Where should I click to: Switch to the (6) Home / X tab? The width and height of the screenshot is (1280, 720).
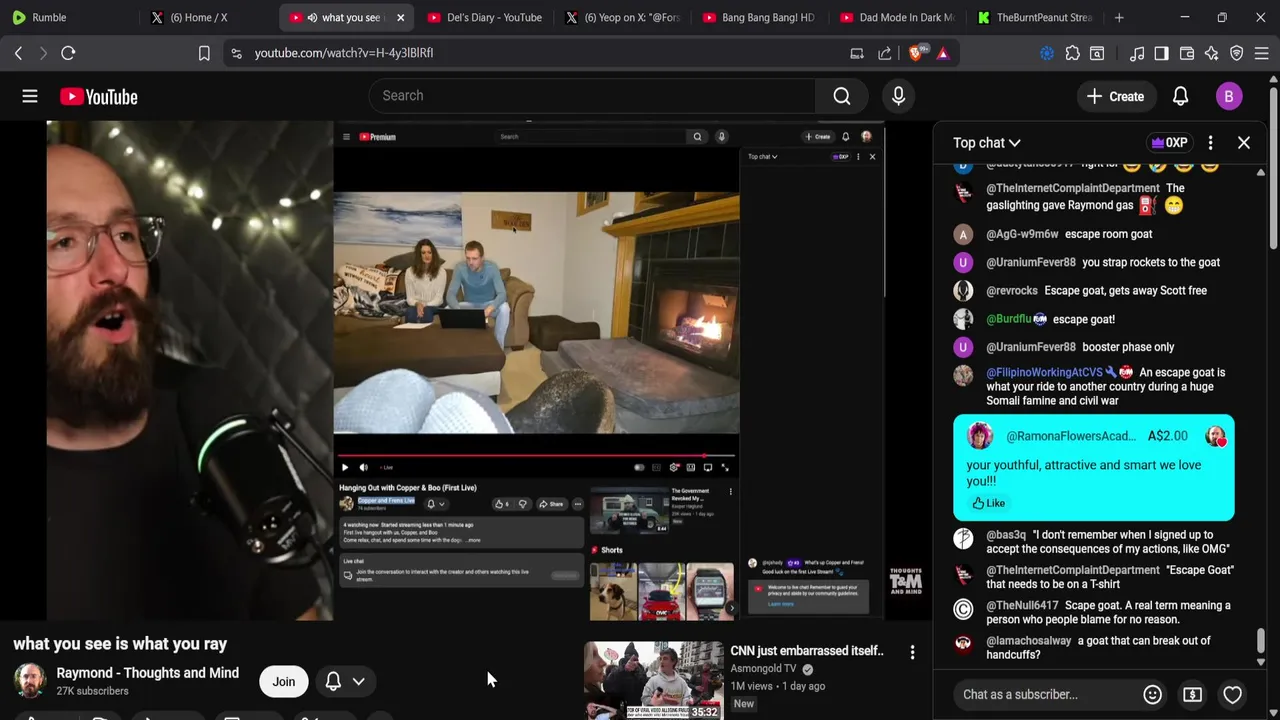208,17
